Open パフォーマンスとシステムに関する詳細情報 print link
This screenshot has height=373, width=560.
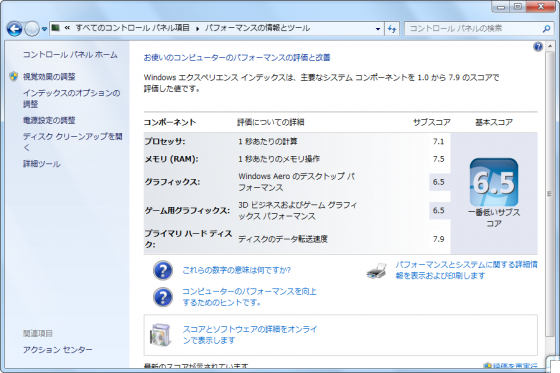(x=466, y=270)
